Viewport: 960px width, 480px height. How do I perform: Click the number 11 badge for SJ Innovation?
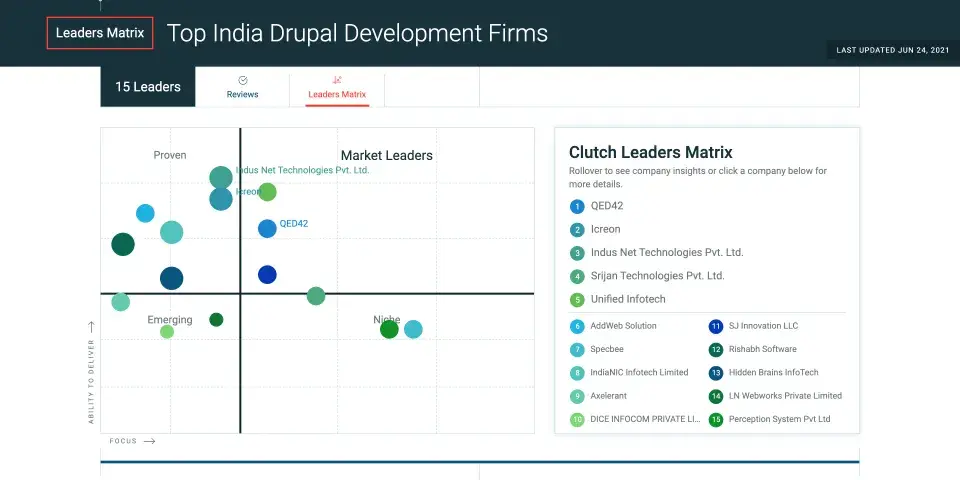tap(716, 326)
